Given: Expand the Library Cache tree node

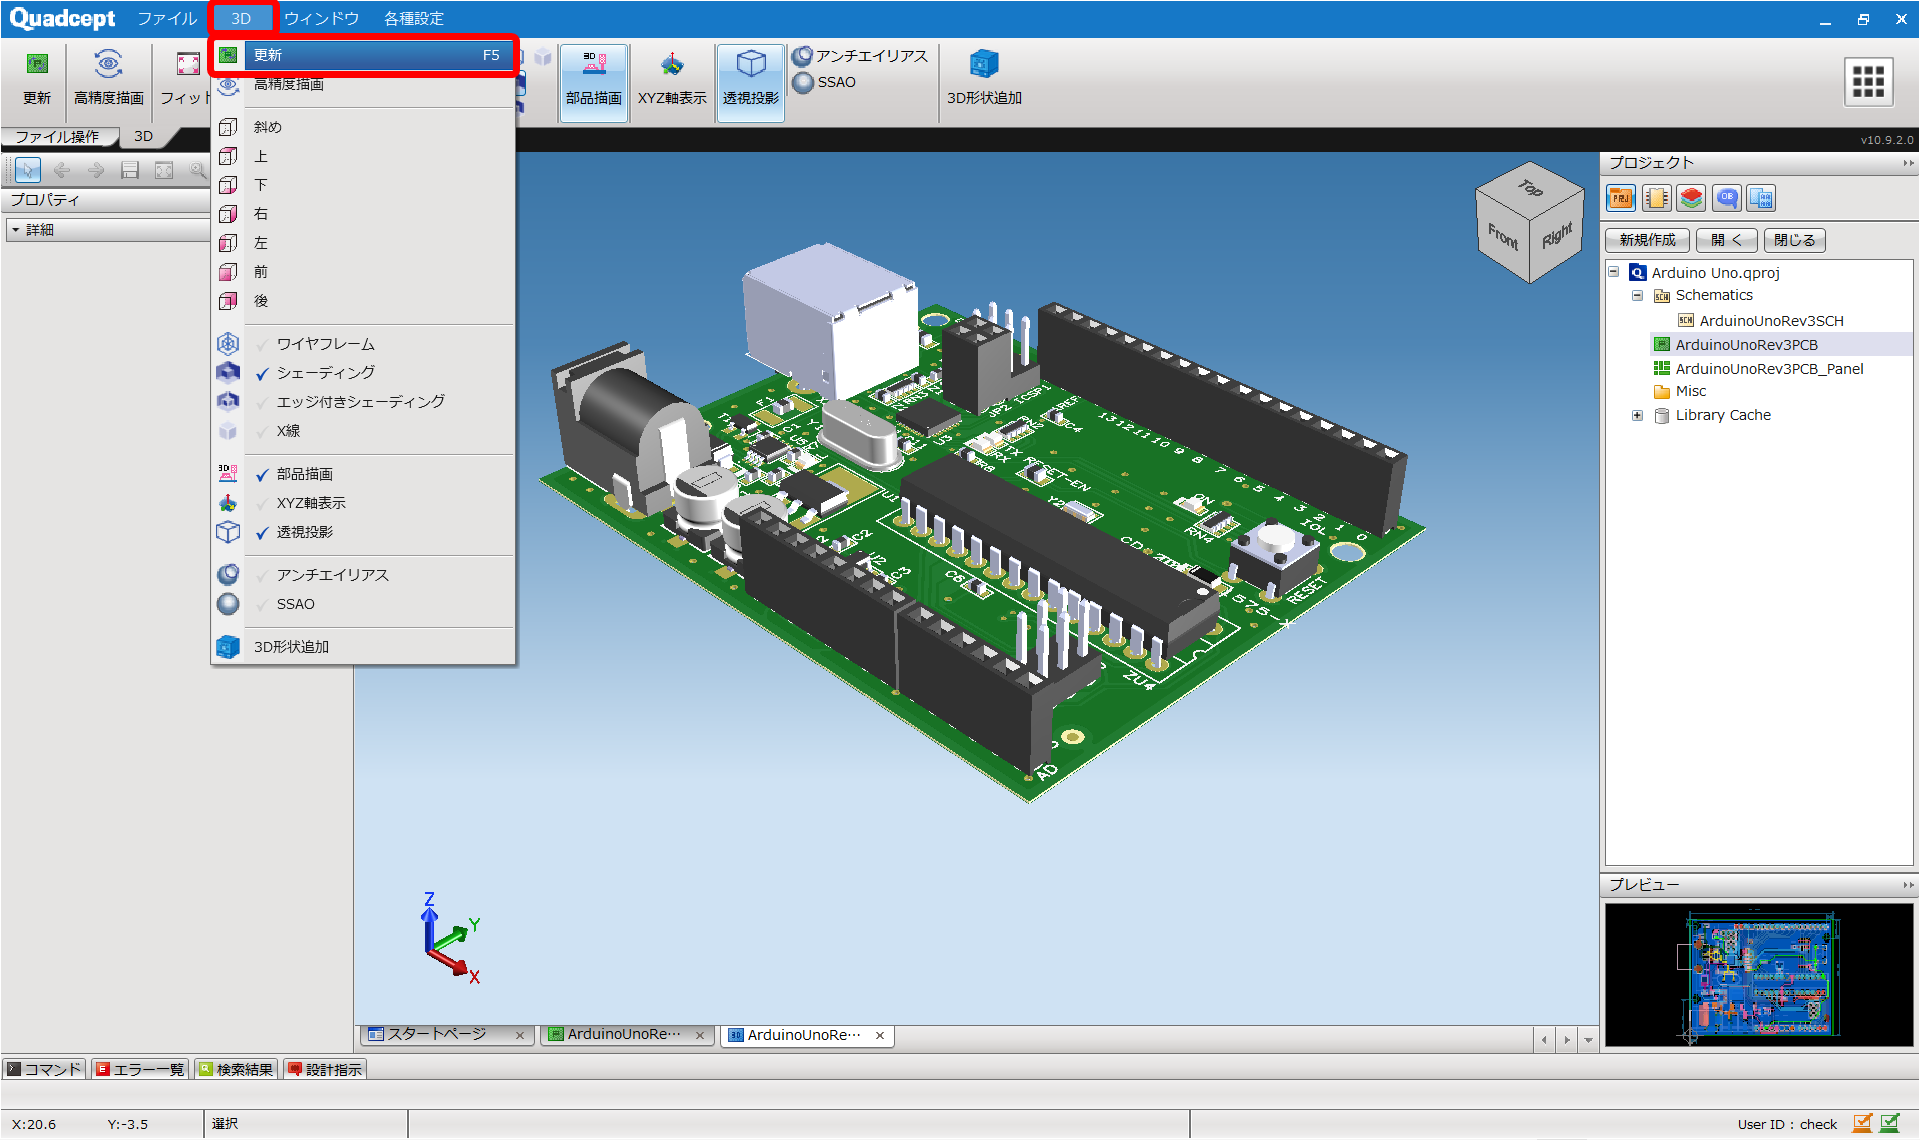Looking at the screenshot, I should pos(1637,415).
